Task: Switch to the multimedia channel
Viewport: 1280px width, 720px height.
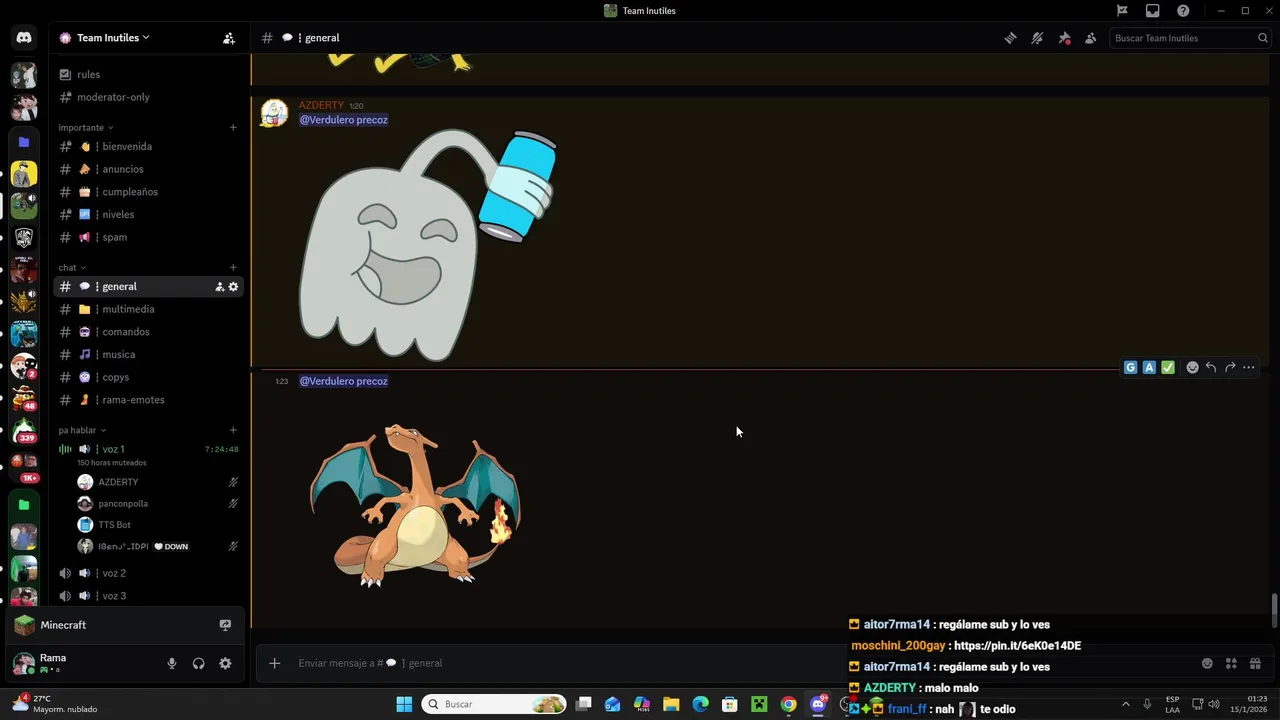Action: point(148,309)
